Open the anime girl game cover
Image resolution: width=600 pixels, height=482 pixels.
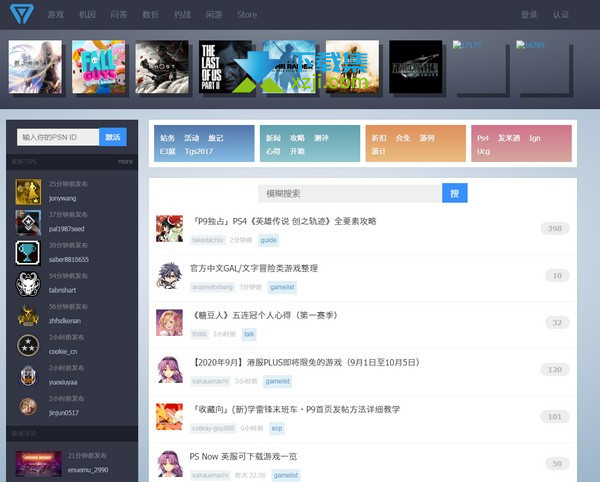coord(35,67)
